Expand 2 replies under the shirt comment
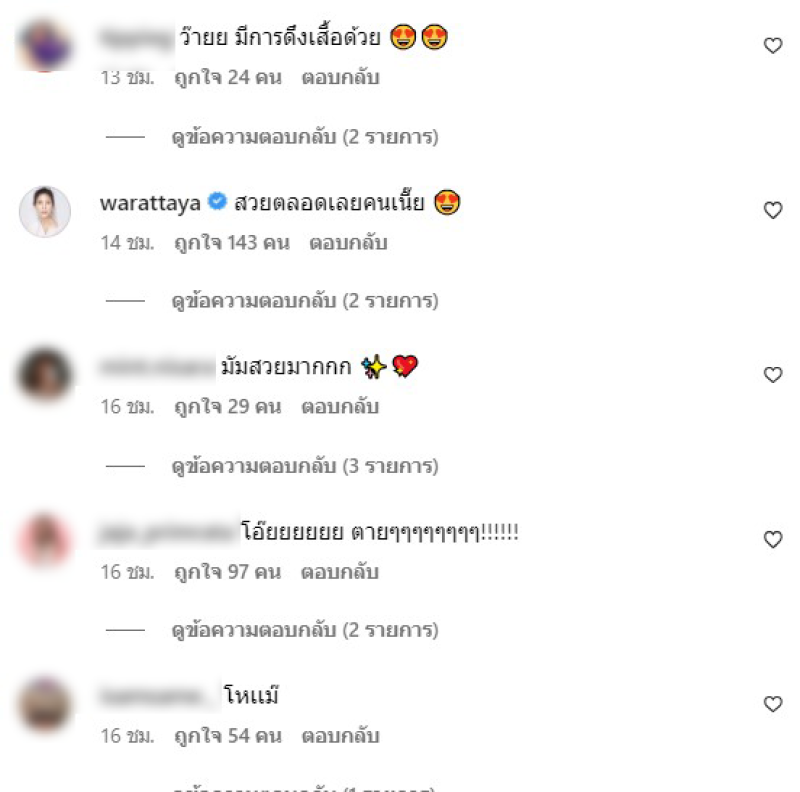The width and height of the screenshot is (800, 792). [305, 137]
